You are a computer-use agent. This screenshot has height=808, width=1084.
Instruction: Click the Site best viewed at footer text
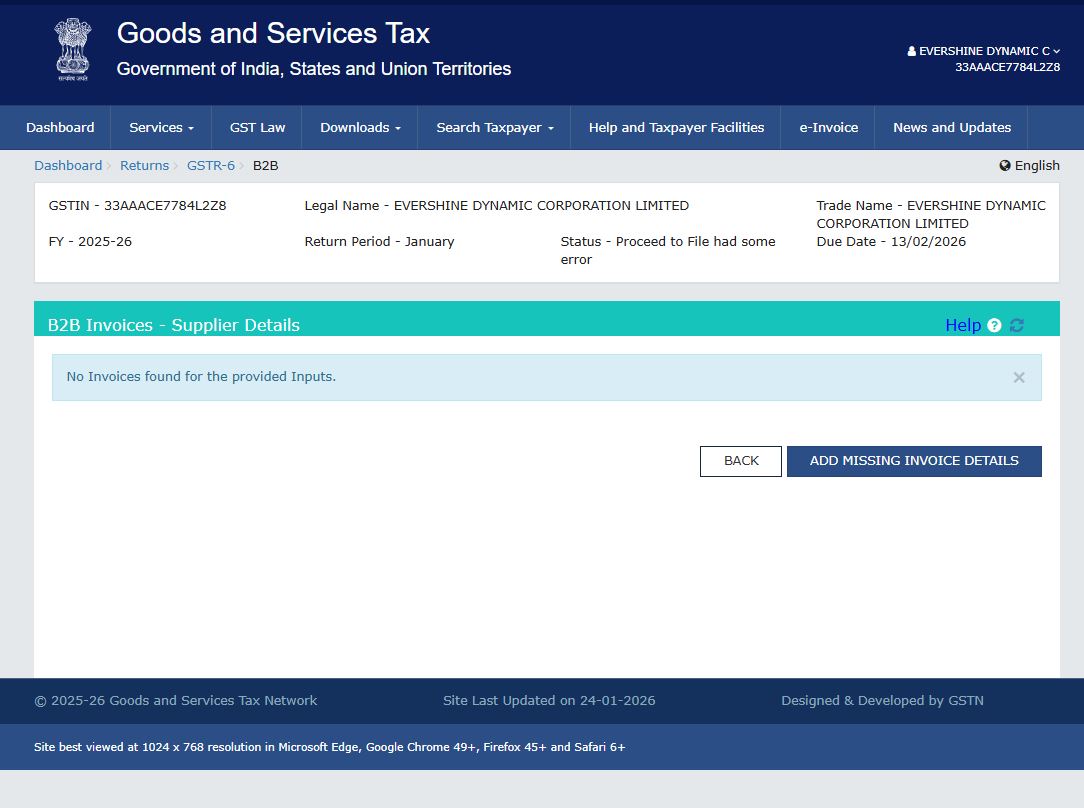(330, 747)
